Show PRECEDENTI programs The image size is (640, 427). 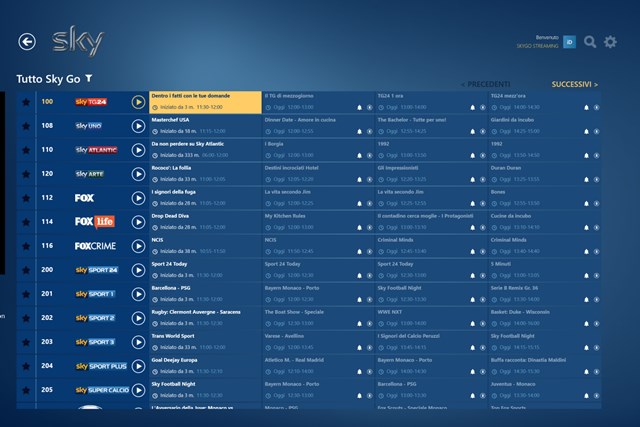pyautogui.click(x=485, y=85)
